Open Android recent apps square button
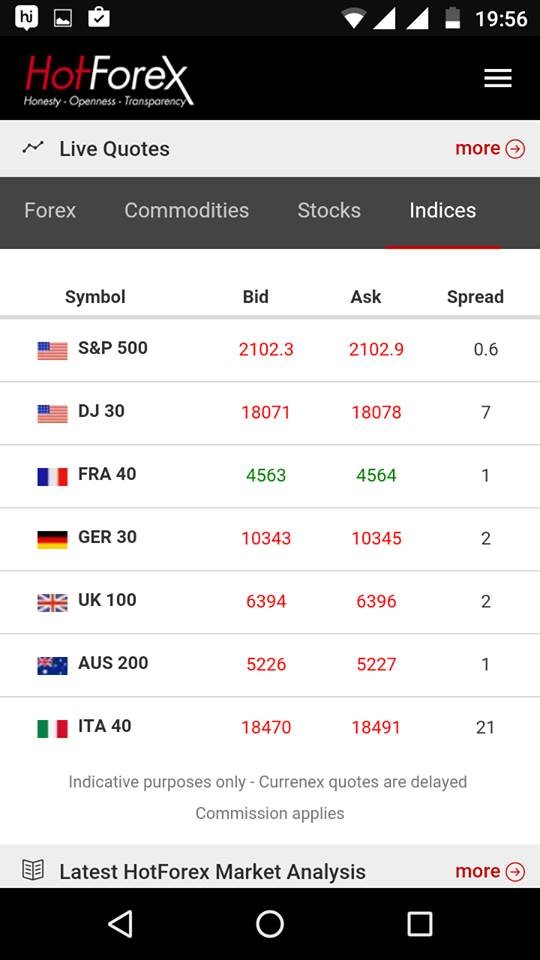The image size is (540, 960). coord(419,923)
